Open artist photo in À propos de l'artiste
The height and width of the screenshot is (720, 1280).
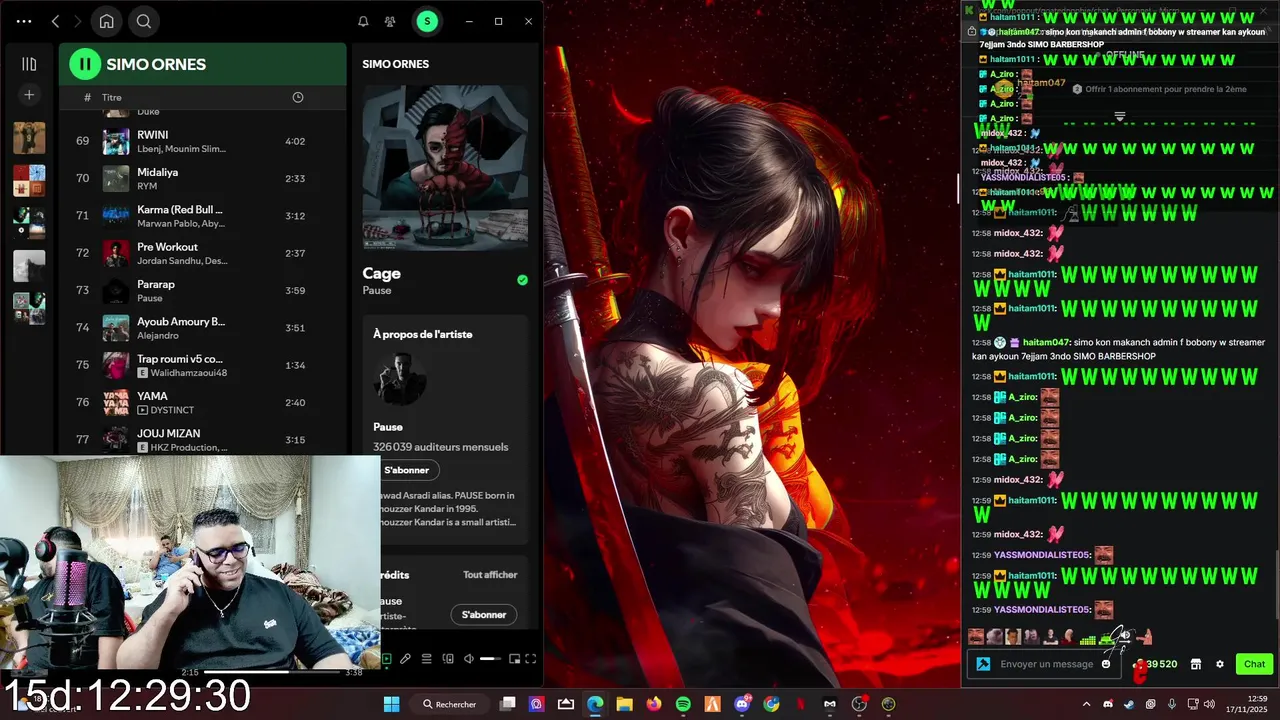(400, 378)
